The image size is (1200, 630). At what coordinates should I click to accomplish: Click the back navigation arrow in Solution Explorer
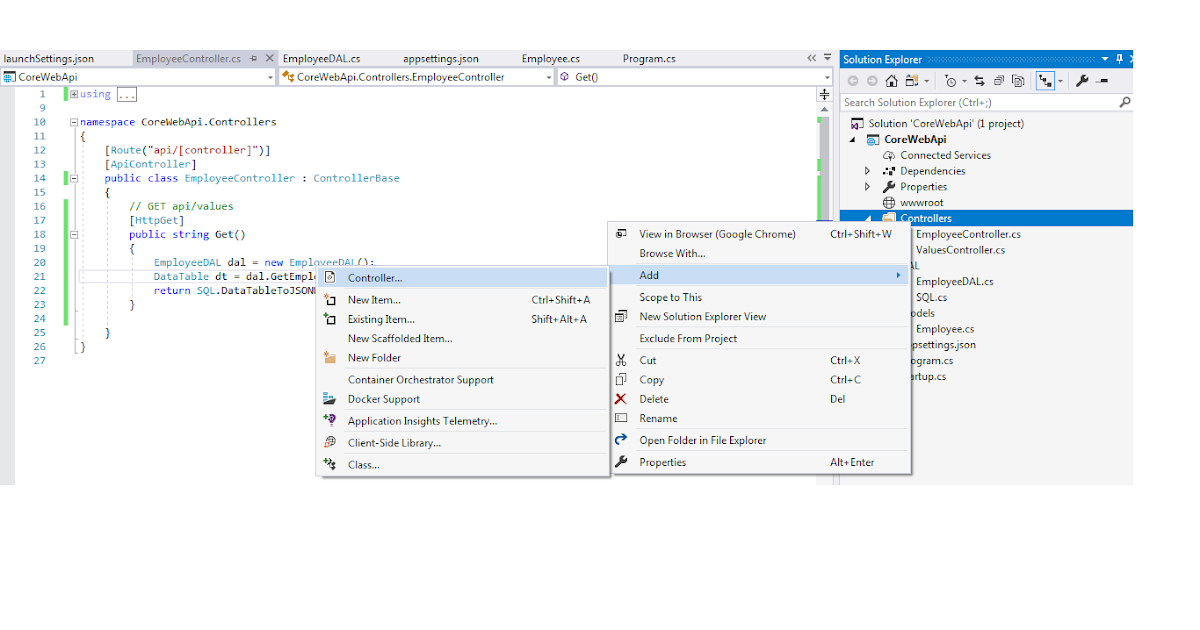pyautogui.click(x=854, y=80)
